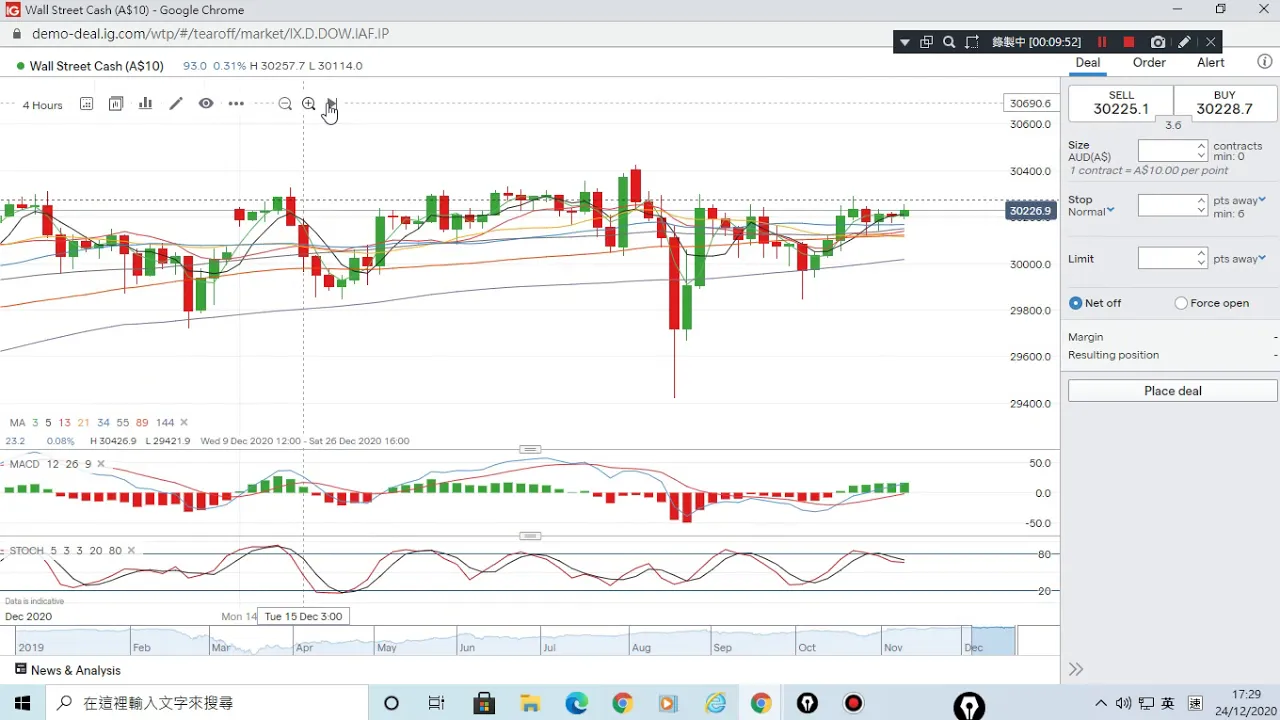This screenshot has height=720, width=1280.
Task: Switch to the Order tab
Action: [1149, 62]
